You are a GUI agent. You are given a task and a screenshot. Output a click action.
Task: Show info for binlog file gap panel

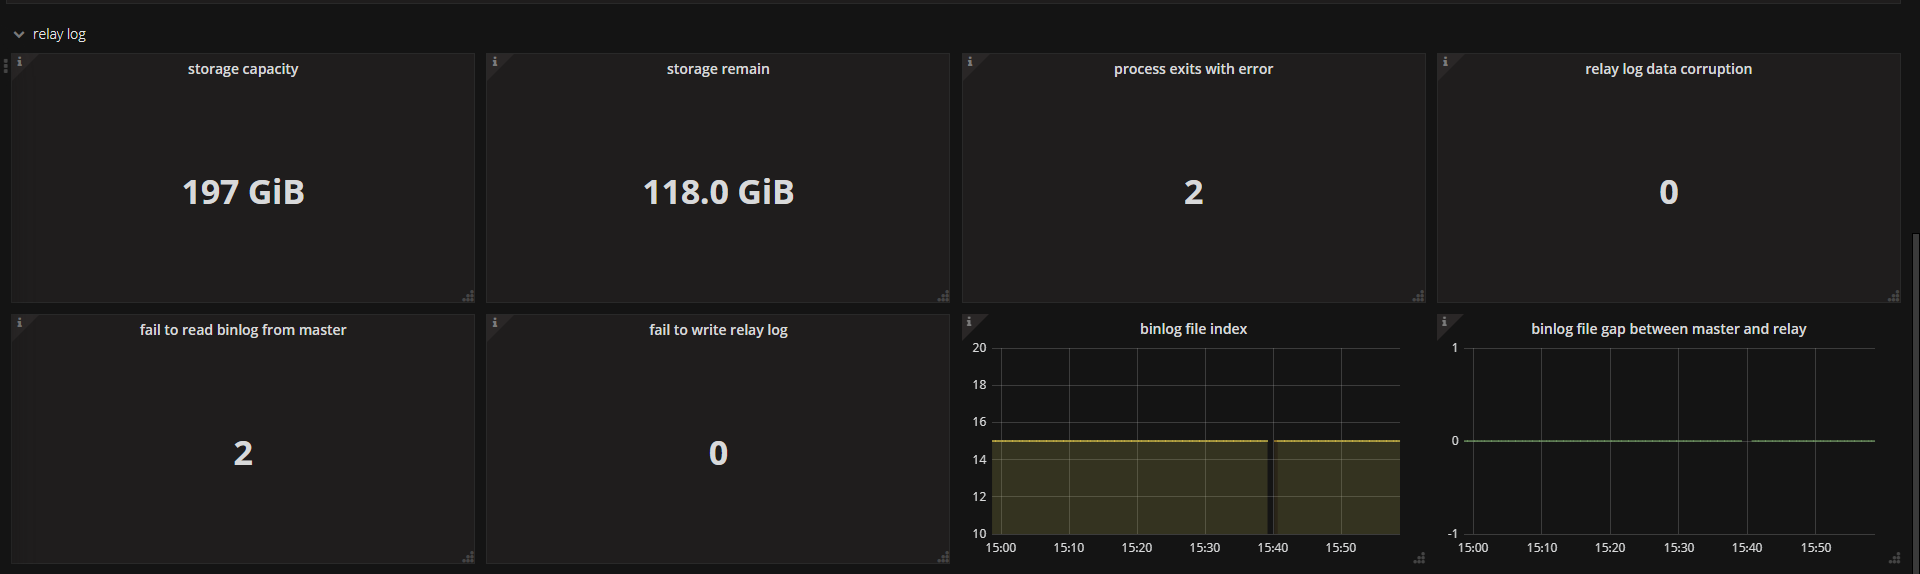[1444, 322]
